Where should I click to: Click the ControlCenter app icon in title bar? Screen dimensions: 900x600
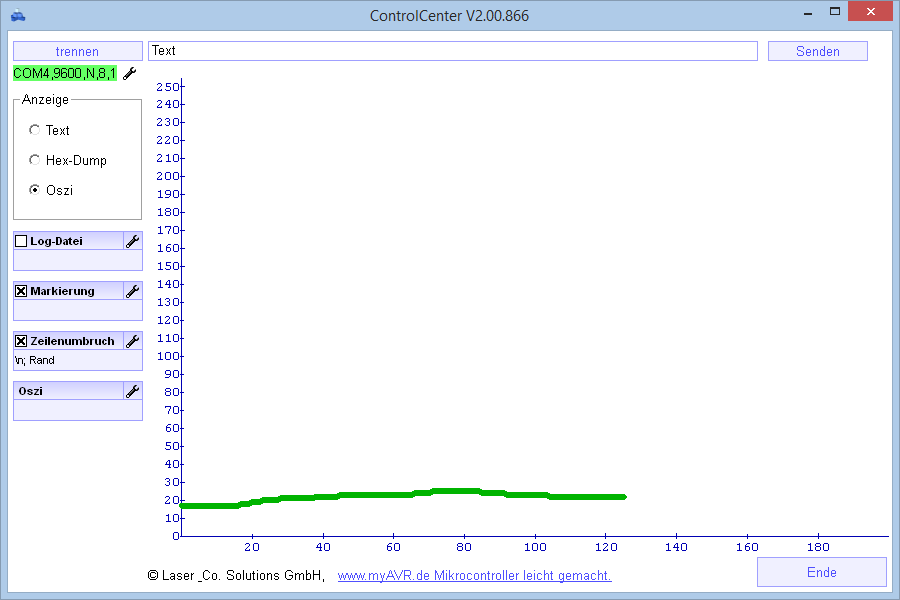tap(18, 15)
